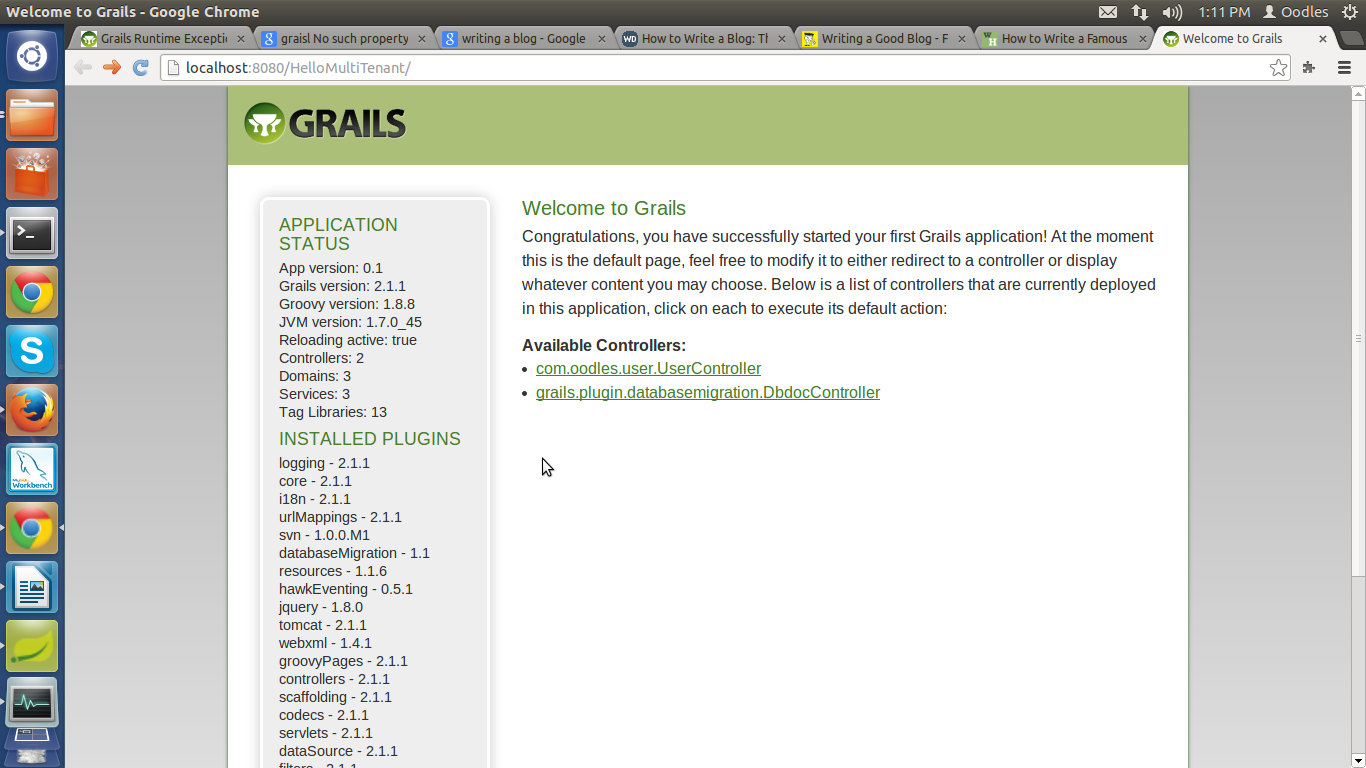
Task: Bookmark this page with the star
Action: tap(1278, 68)
